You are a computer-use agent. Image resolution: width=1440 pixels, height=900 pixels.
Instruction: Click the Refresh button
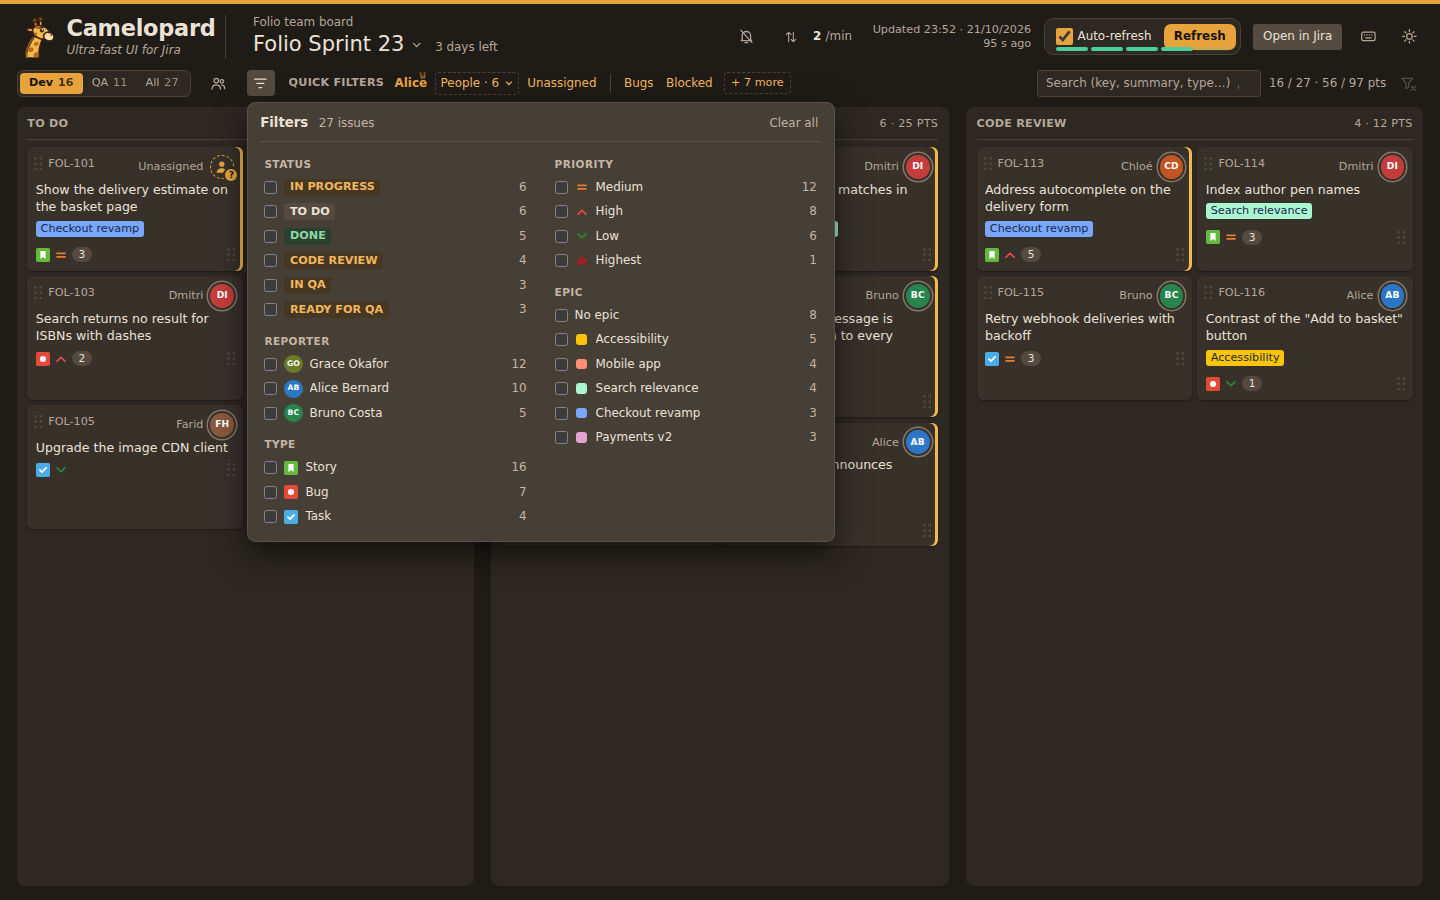coord(1199,36)
